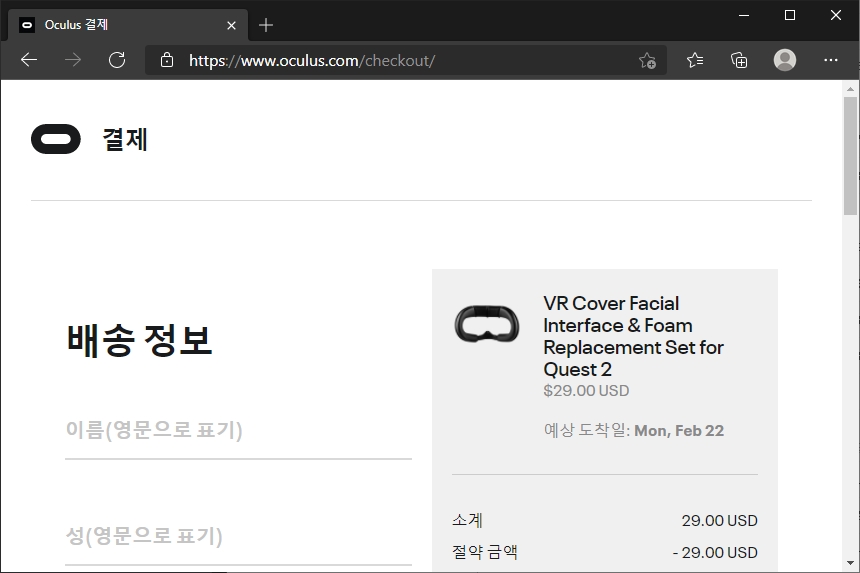Click the scrollbar up arrow
Screen dimensions: 860x573
click(x=850, y=88)
